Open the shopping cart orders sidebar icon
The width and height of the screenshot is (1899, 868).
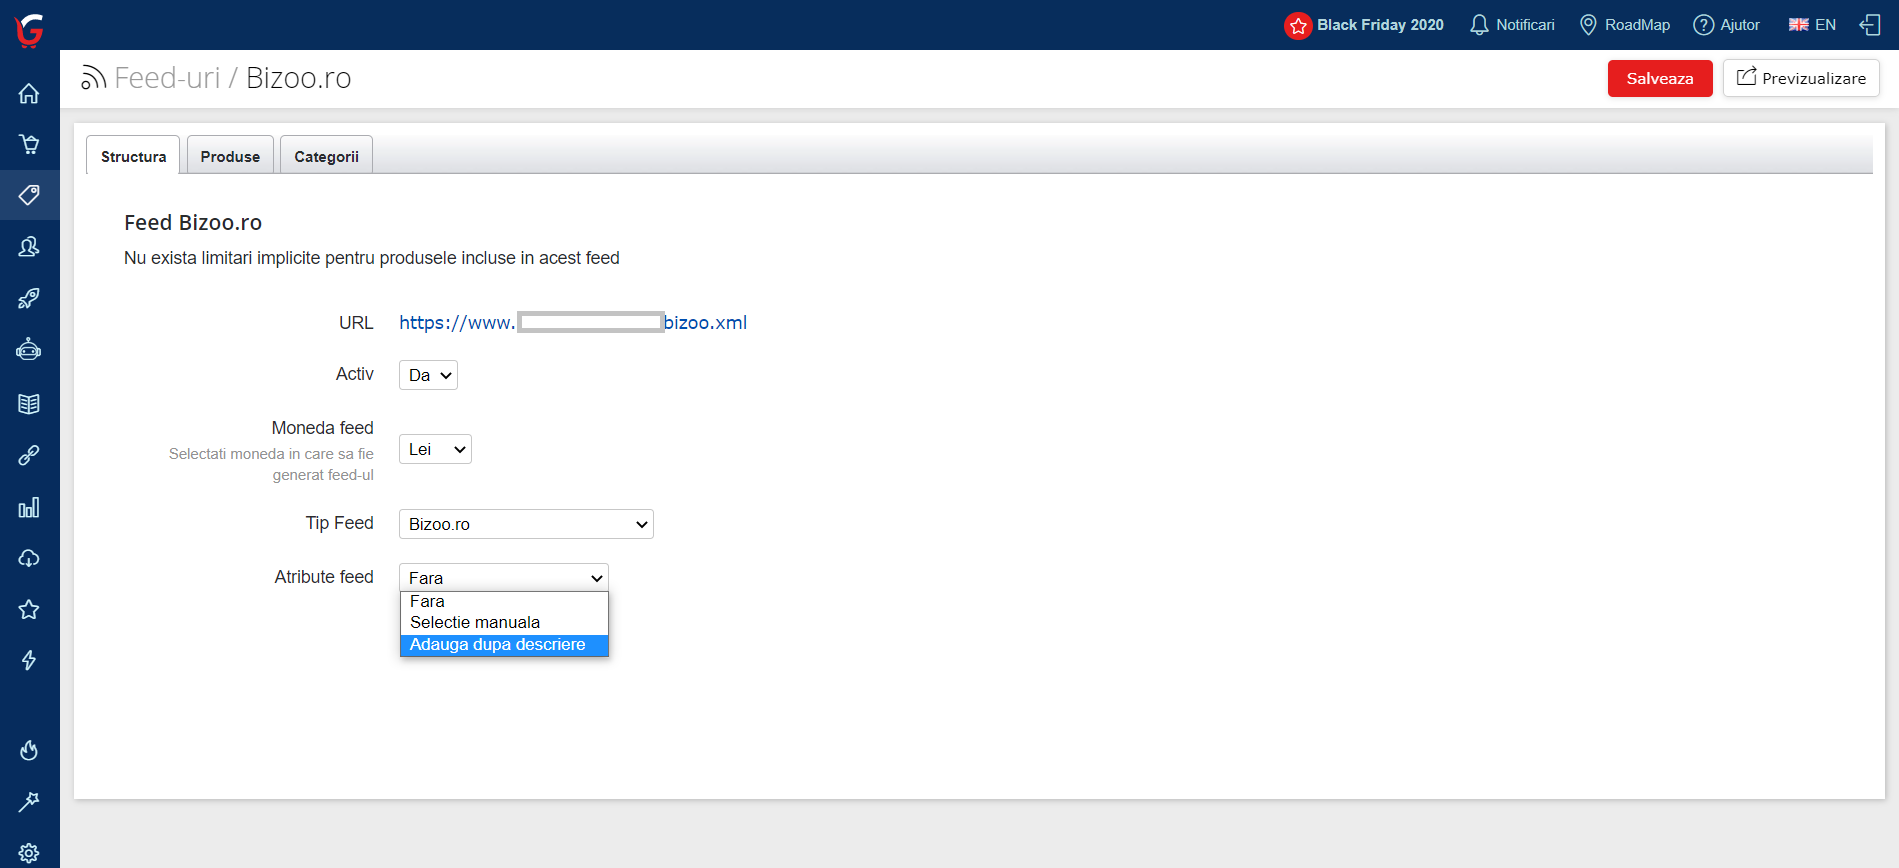pos(29,145)
